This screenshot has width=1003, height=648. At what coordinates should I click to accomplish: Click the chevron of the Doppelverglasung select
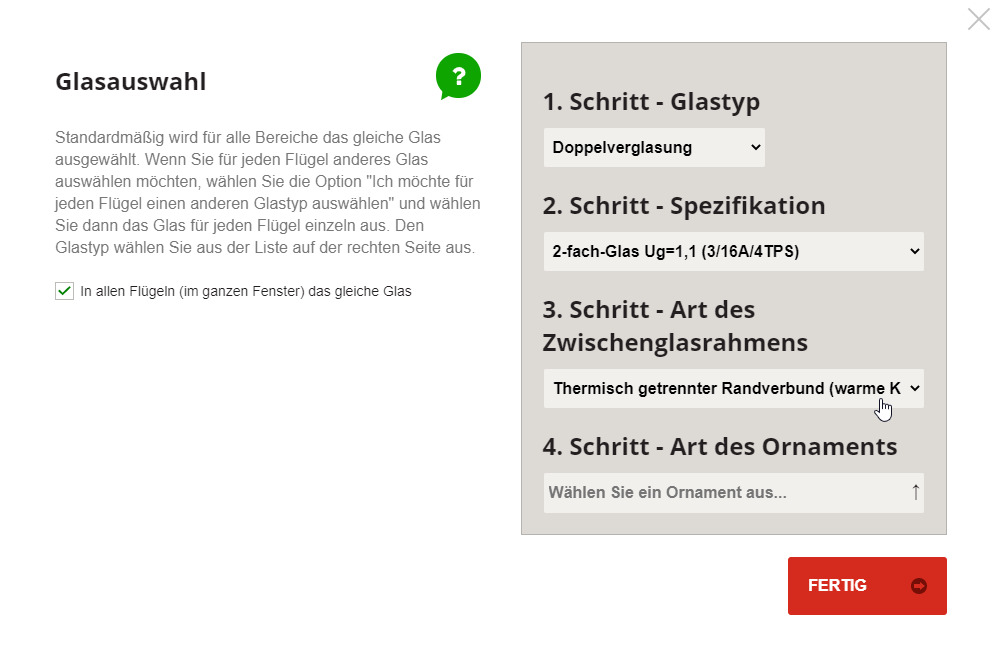755,148
